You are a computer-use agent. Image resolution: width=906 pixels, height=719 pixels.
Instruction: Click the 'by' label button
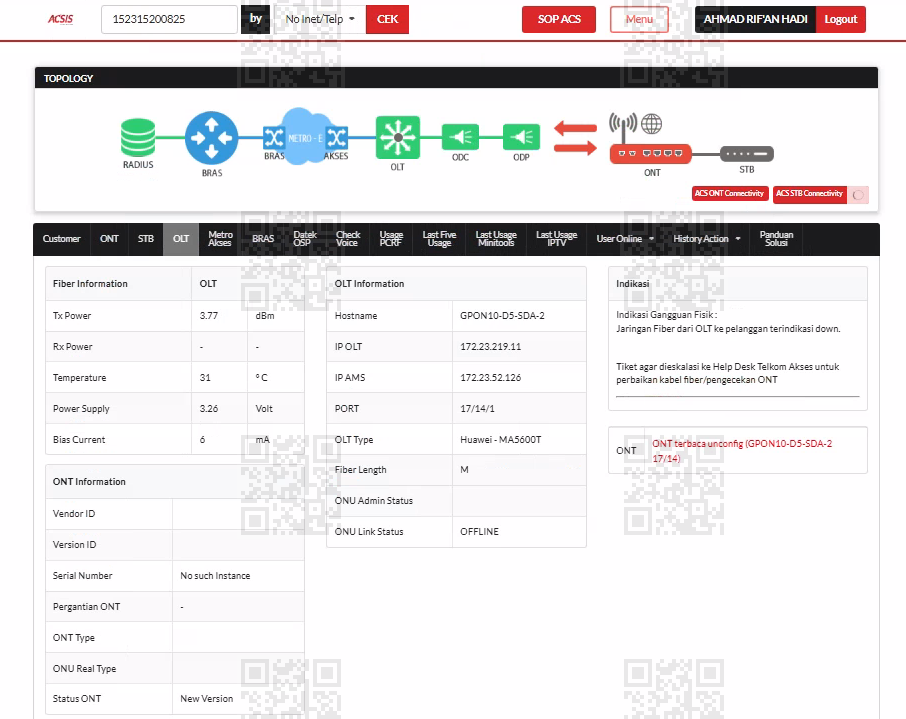[255, 19]
